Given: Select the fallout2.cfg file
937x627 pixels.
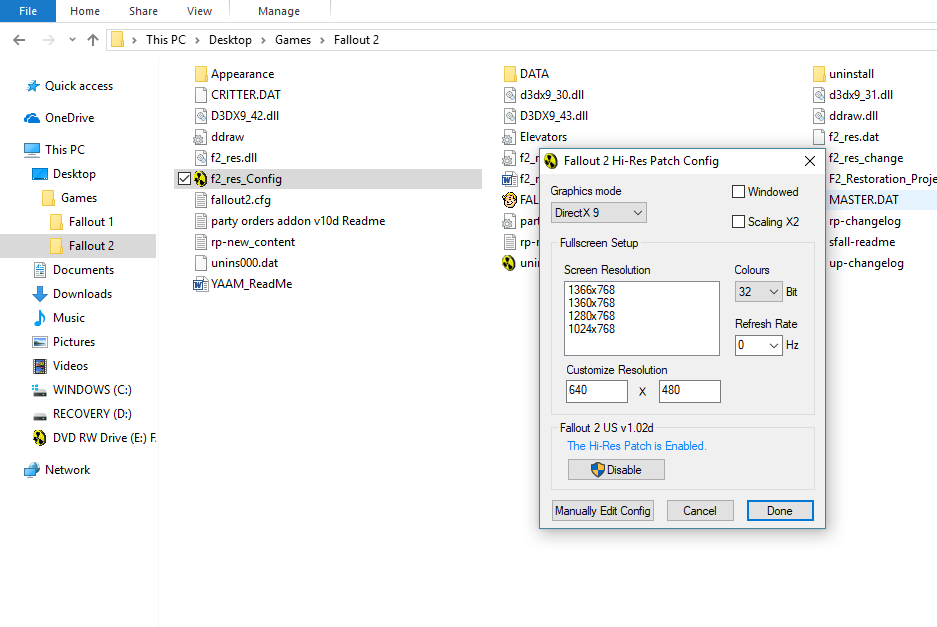Looking at the screenshot, I should (233, 200).
